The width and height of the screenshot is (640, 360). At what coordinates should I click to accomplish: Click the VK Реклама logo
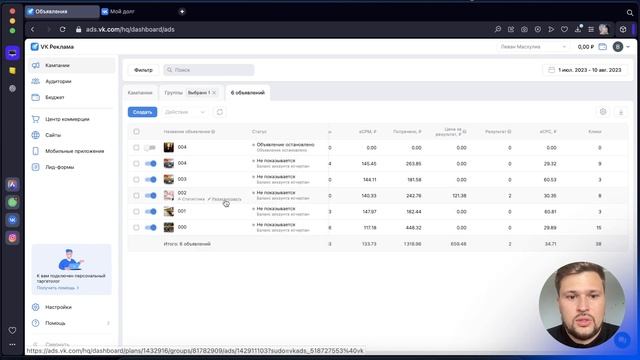click(x=52, y=47)
